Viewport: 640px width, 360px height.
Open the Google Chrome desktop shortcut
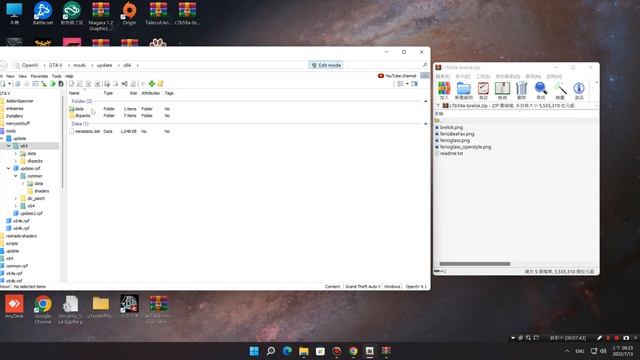pos(43,309)
